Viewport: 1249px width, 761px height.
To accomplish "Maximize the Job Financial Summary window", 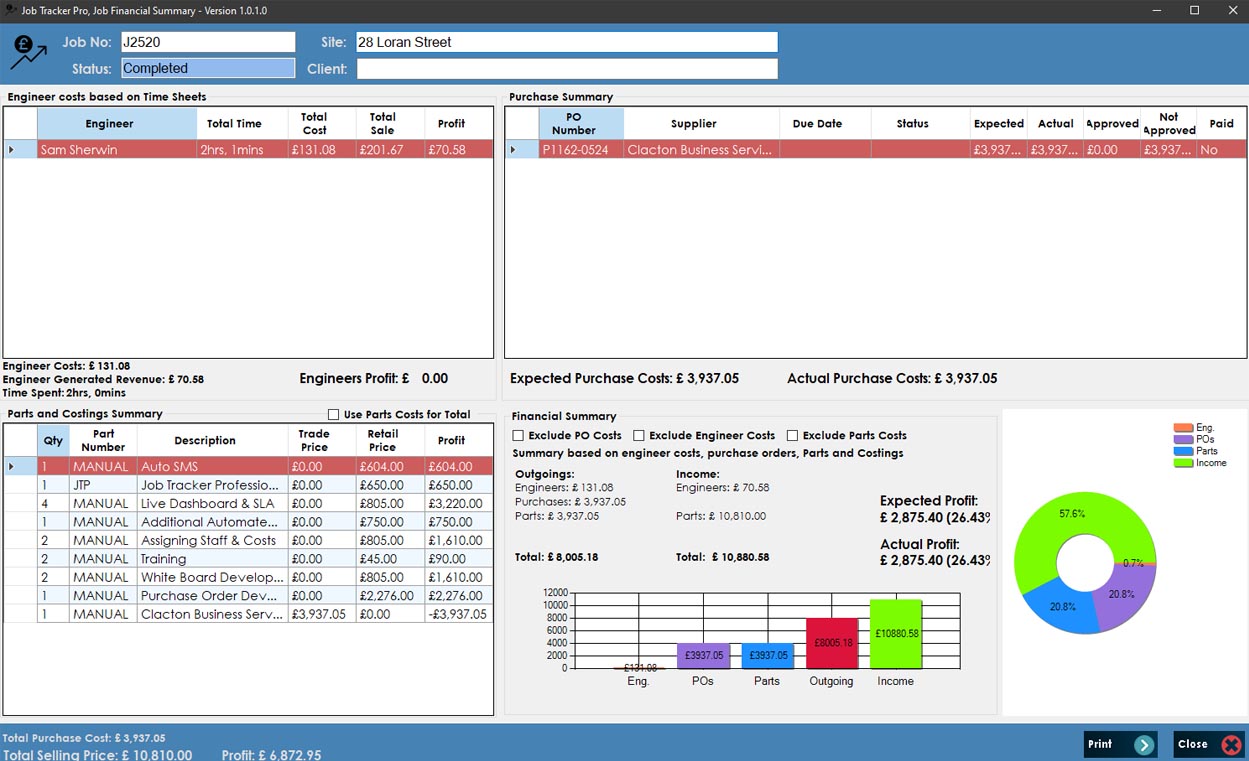I will pos(1194,10).
